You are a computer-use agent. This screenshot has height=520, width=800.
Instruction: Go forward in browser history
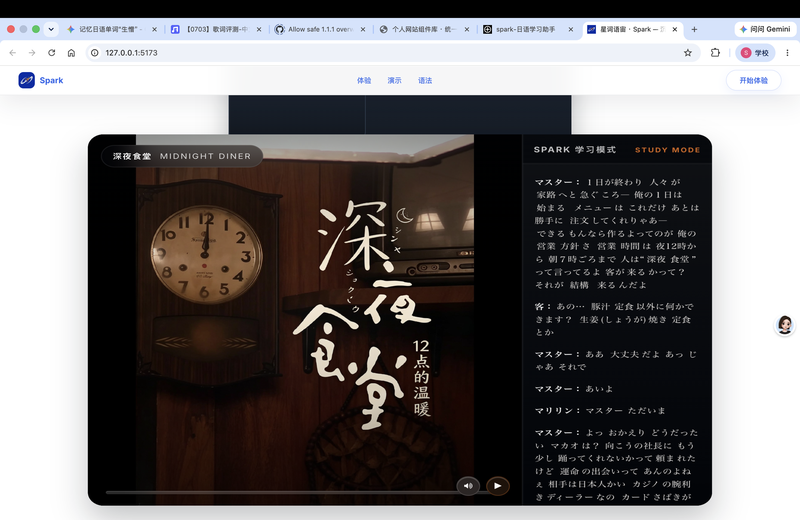coord(32,53)
